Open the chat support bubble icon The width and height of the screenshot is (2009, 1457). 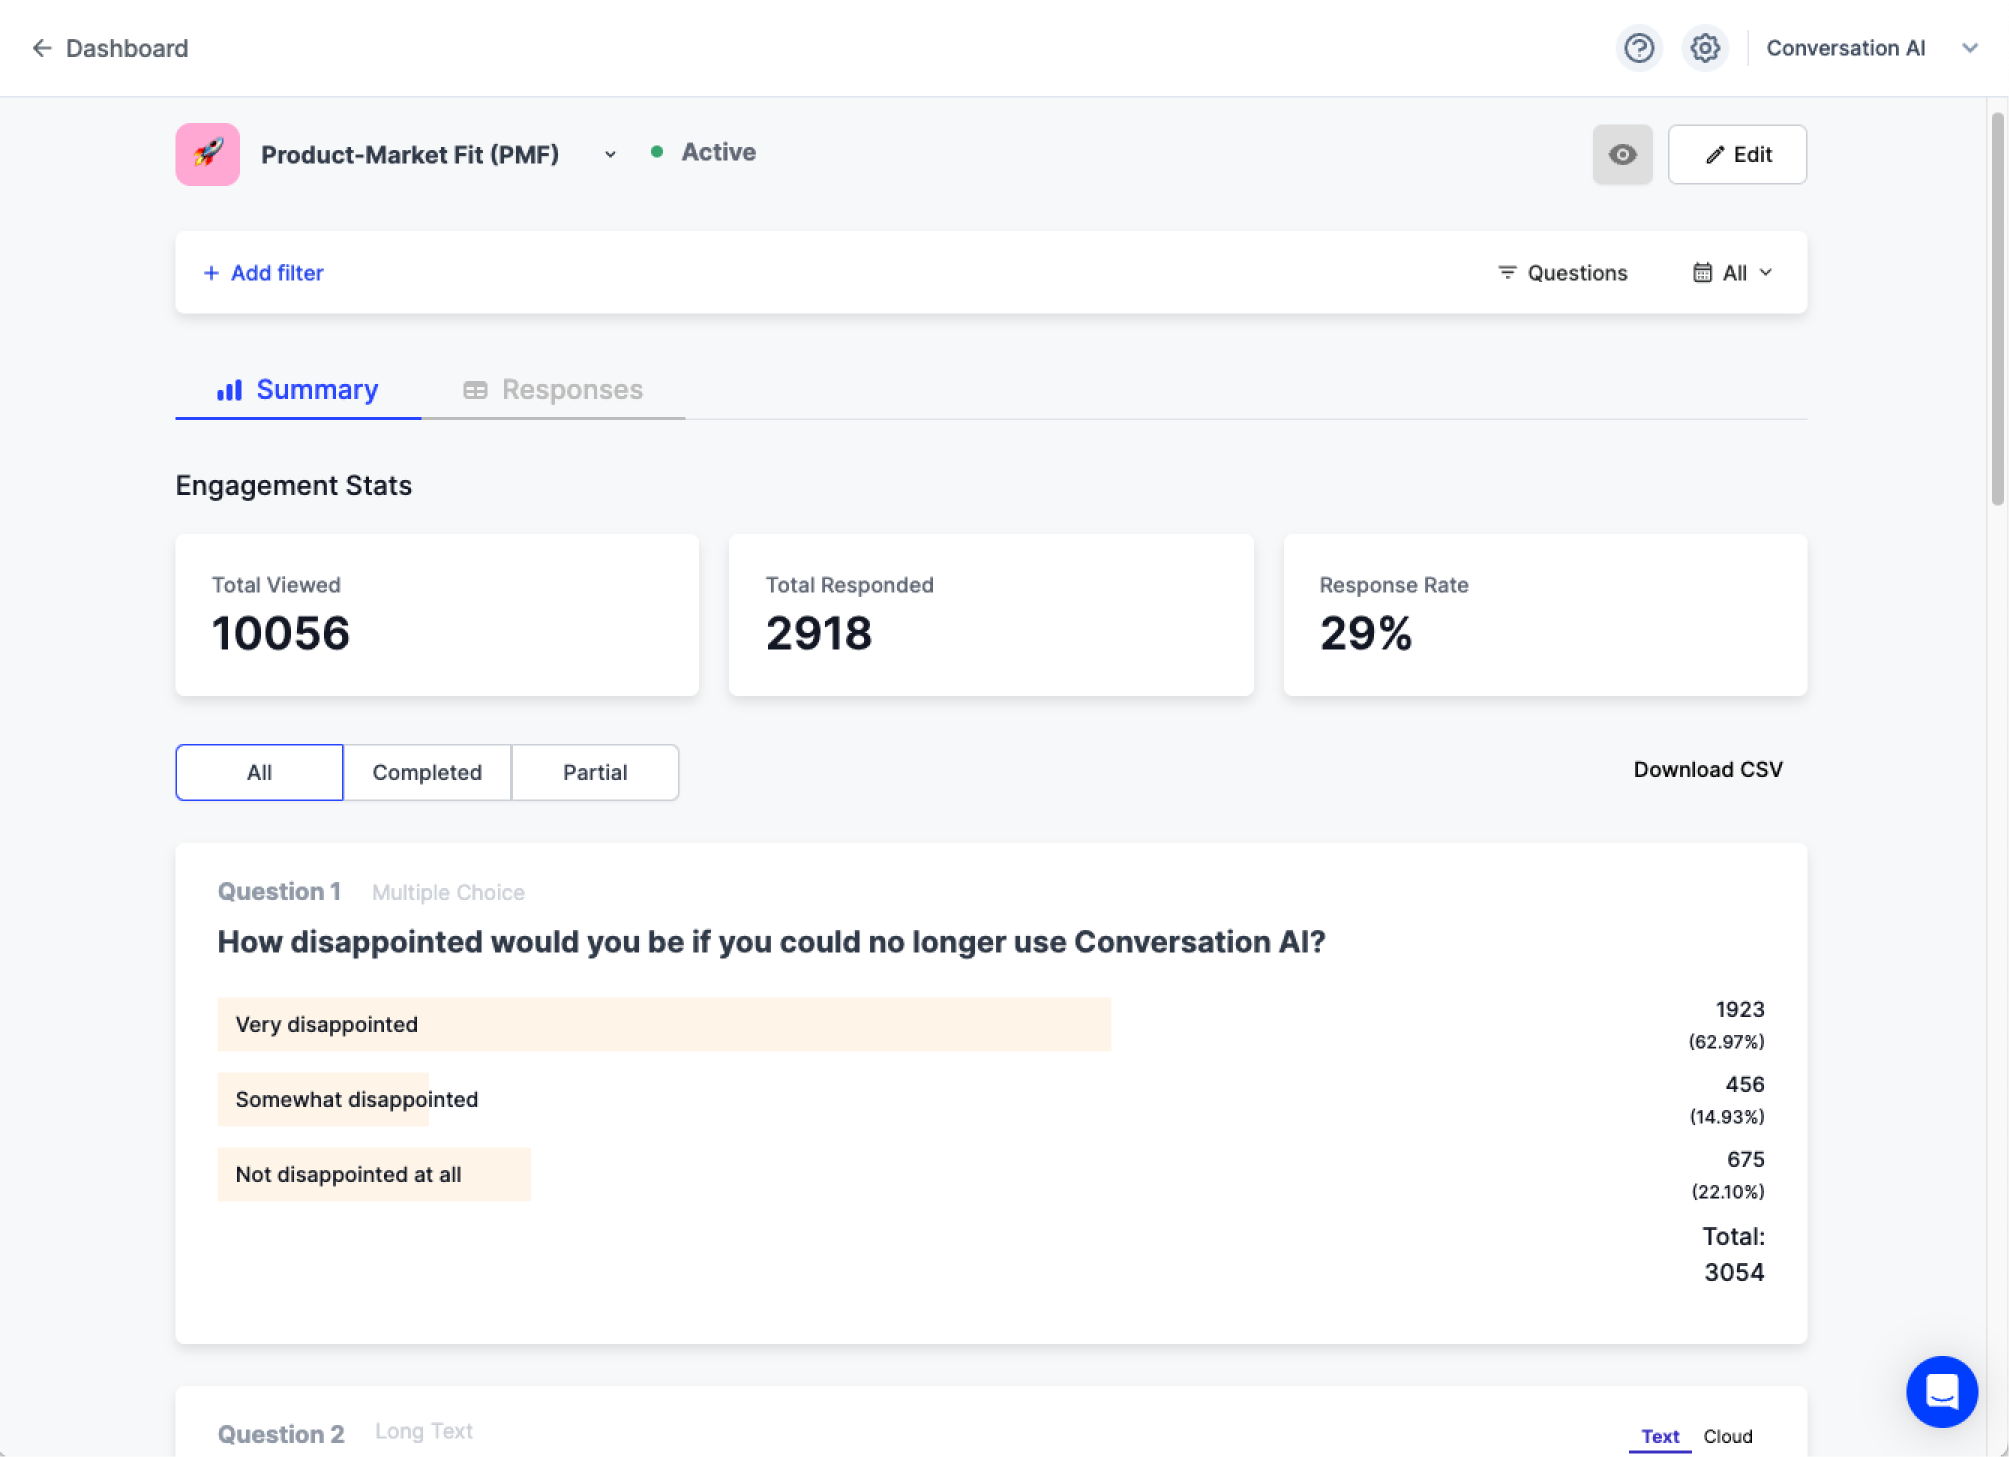click(x=1941, y=1392)
